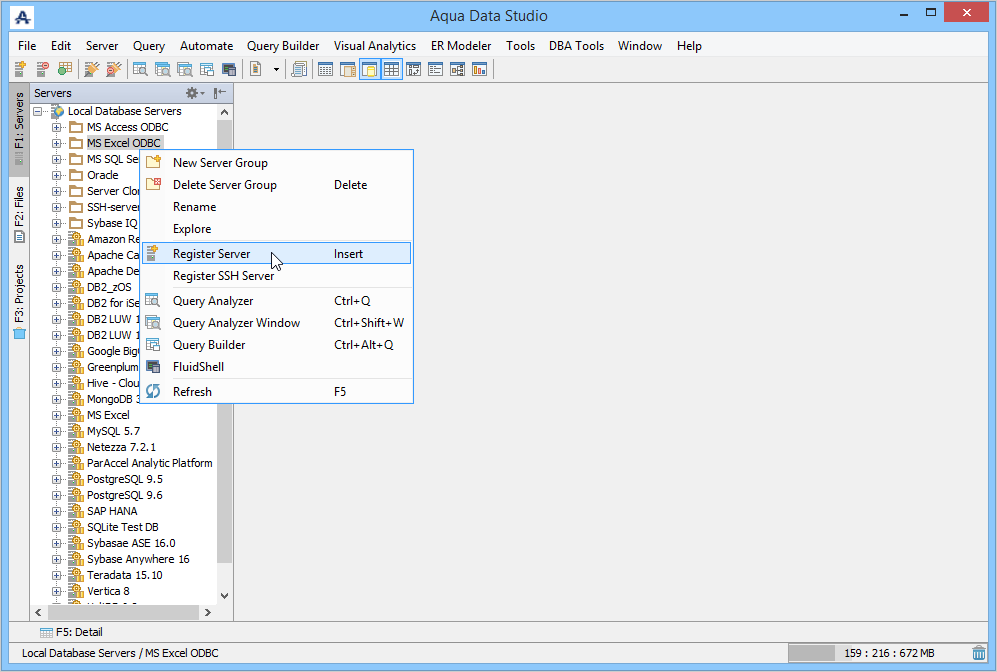Click the memory usage bar in status bar
Image resolution: width=997 pixels, height=672 pixels.
pyautogui.click(x=878, y=653)
